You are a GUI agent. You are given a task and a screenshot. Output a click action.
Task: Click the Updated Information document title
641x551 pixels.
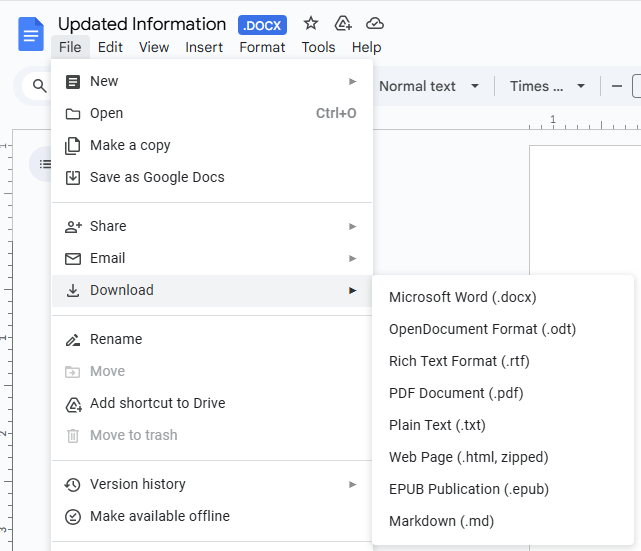[142, 24]
